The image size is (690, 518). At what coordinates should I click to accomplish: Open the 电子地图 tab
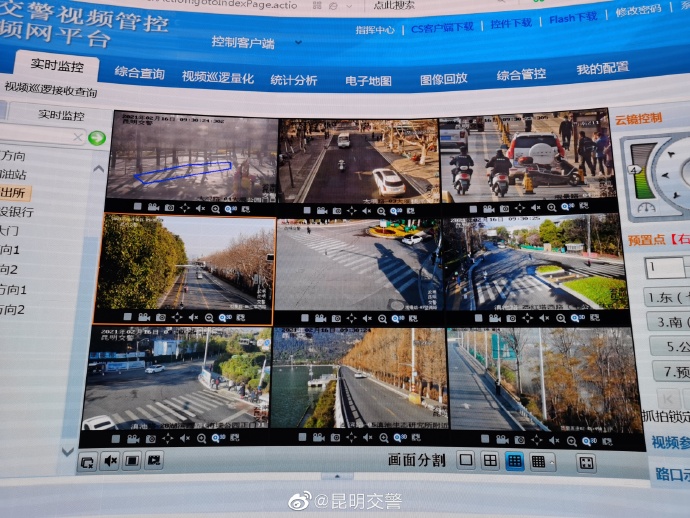pos(368,79)
